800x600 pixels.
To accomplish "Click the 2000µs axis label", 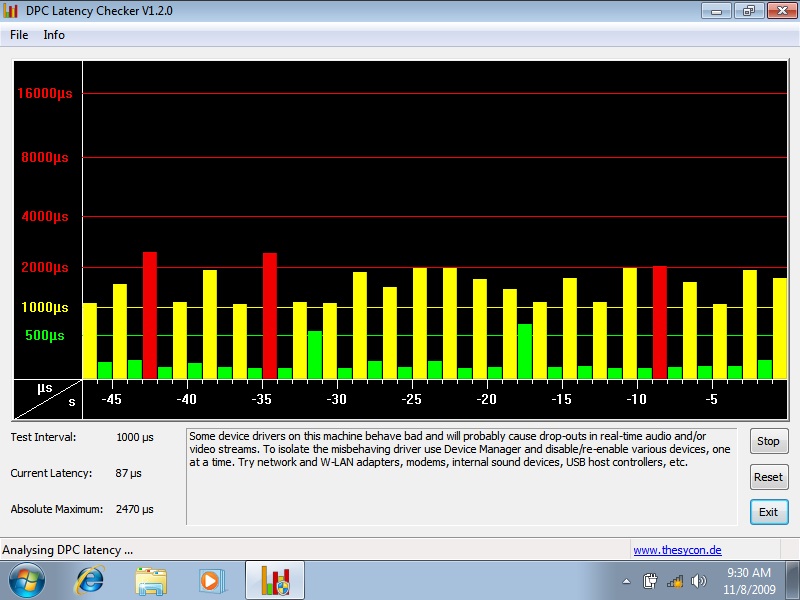I will pos(45,267).
